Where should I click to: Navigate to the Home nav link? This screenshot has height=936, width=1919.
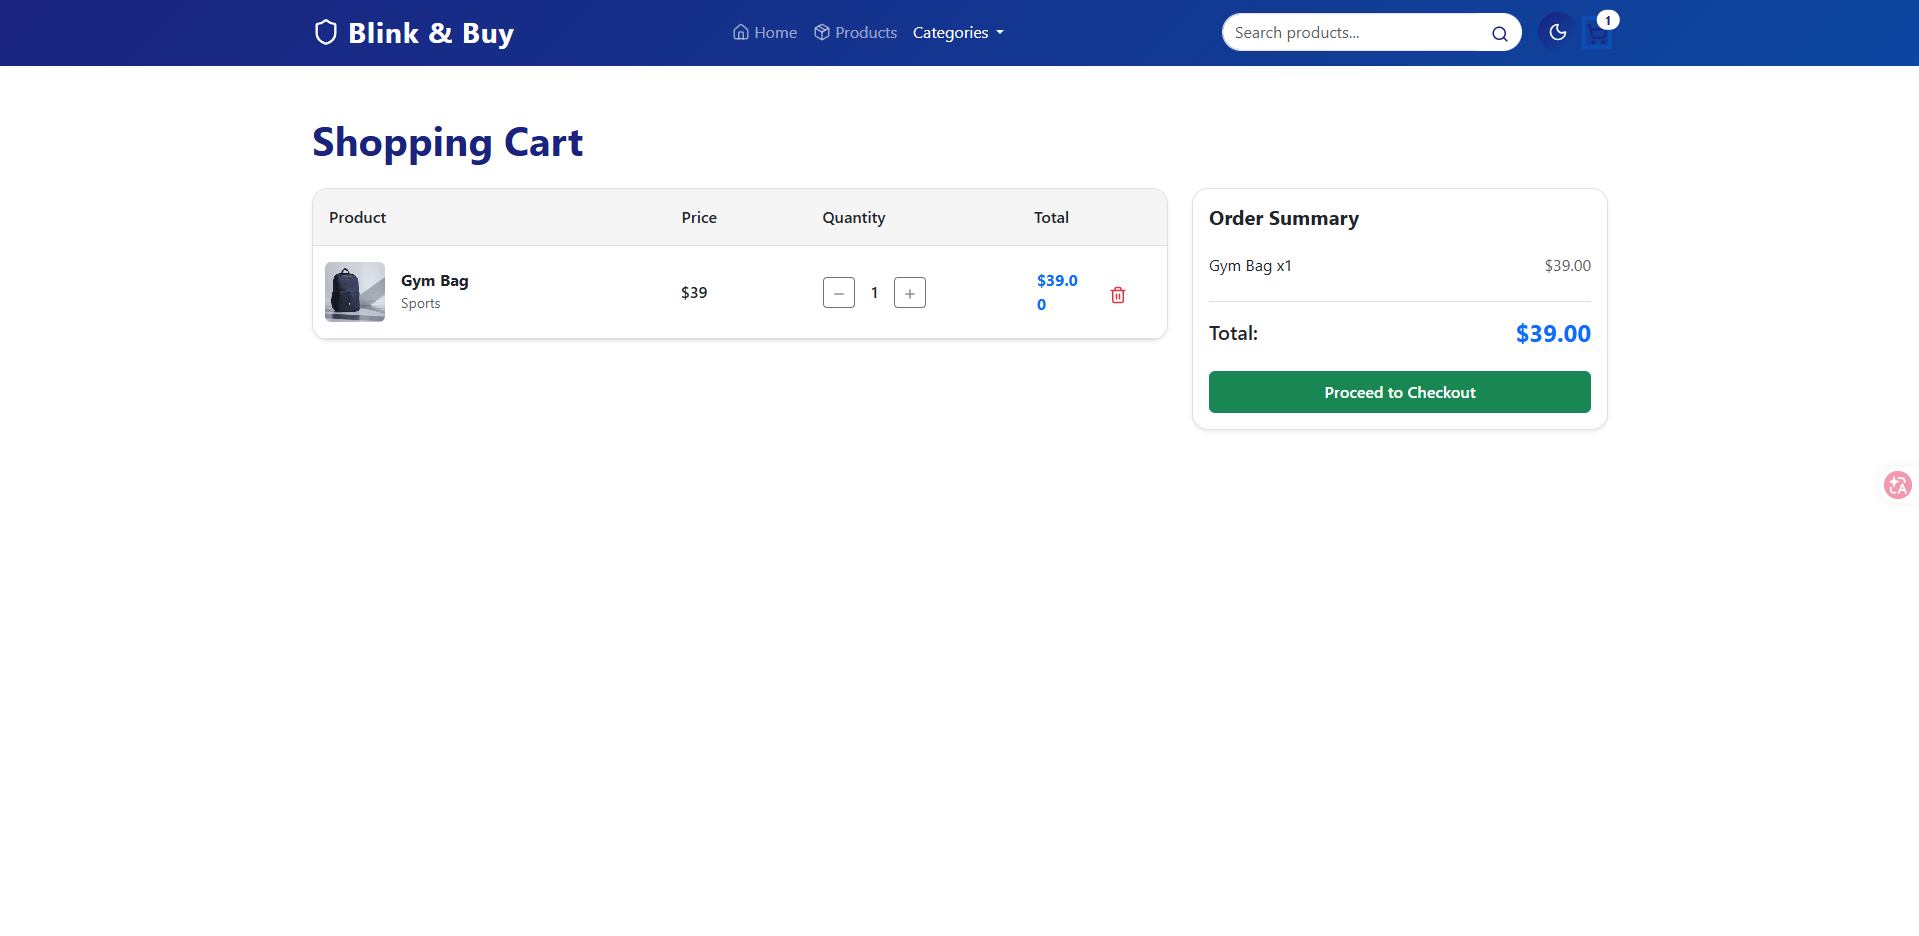coord(775,33)
